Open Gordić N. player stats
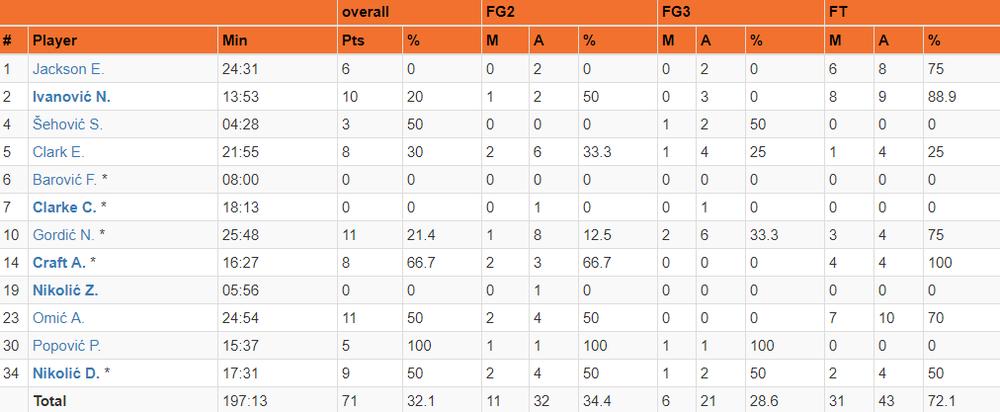The image size is (1000, 412). pyautogui.click(x=64, y=235)
